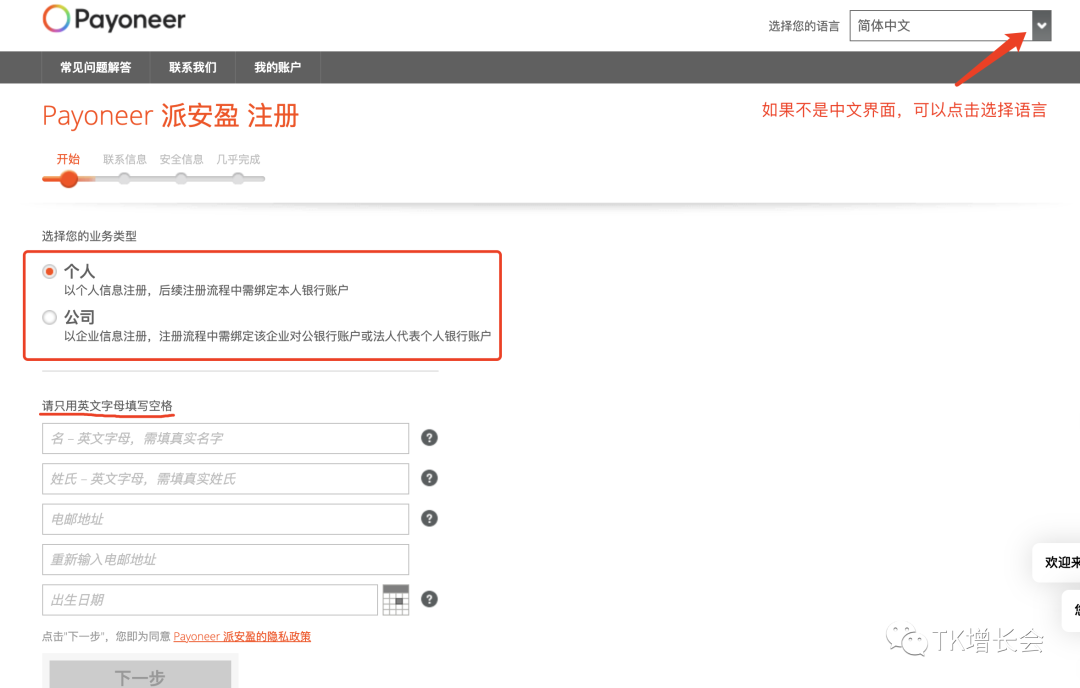Select the 个人 (individual) radio button
This screenshot has height=688, width=1080.
pyautogui.click(x=50, y=272)
